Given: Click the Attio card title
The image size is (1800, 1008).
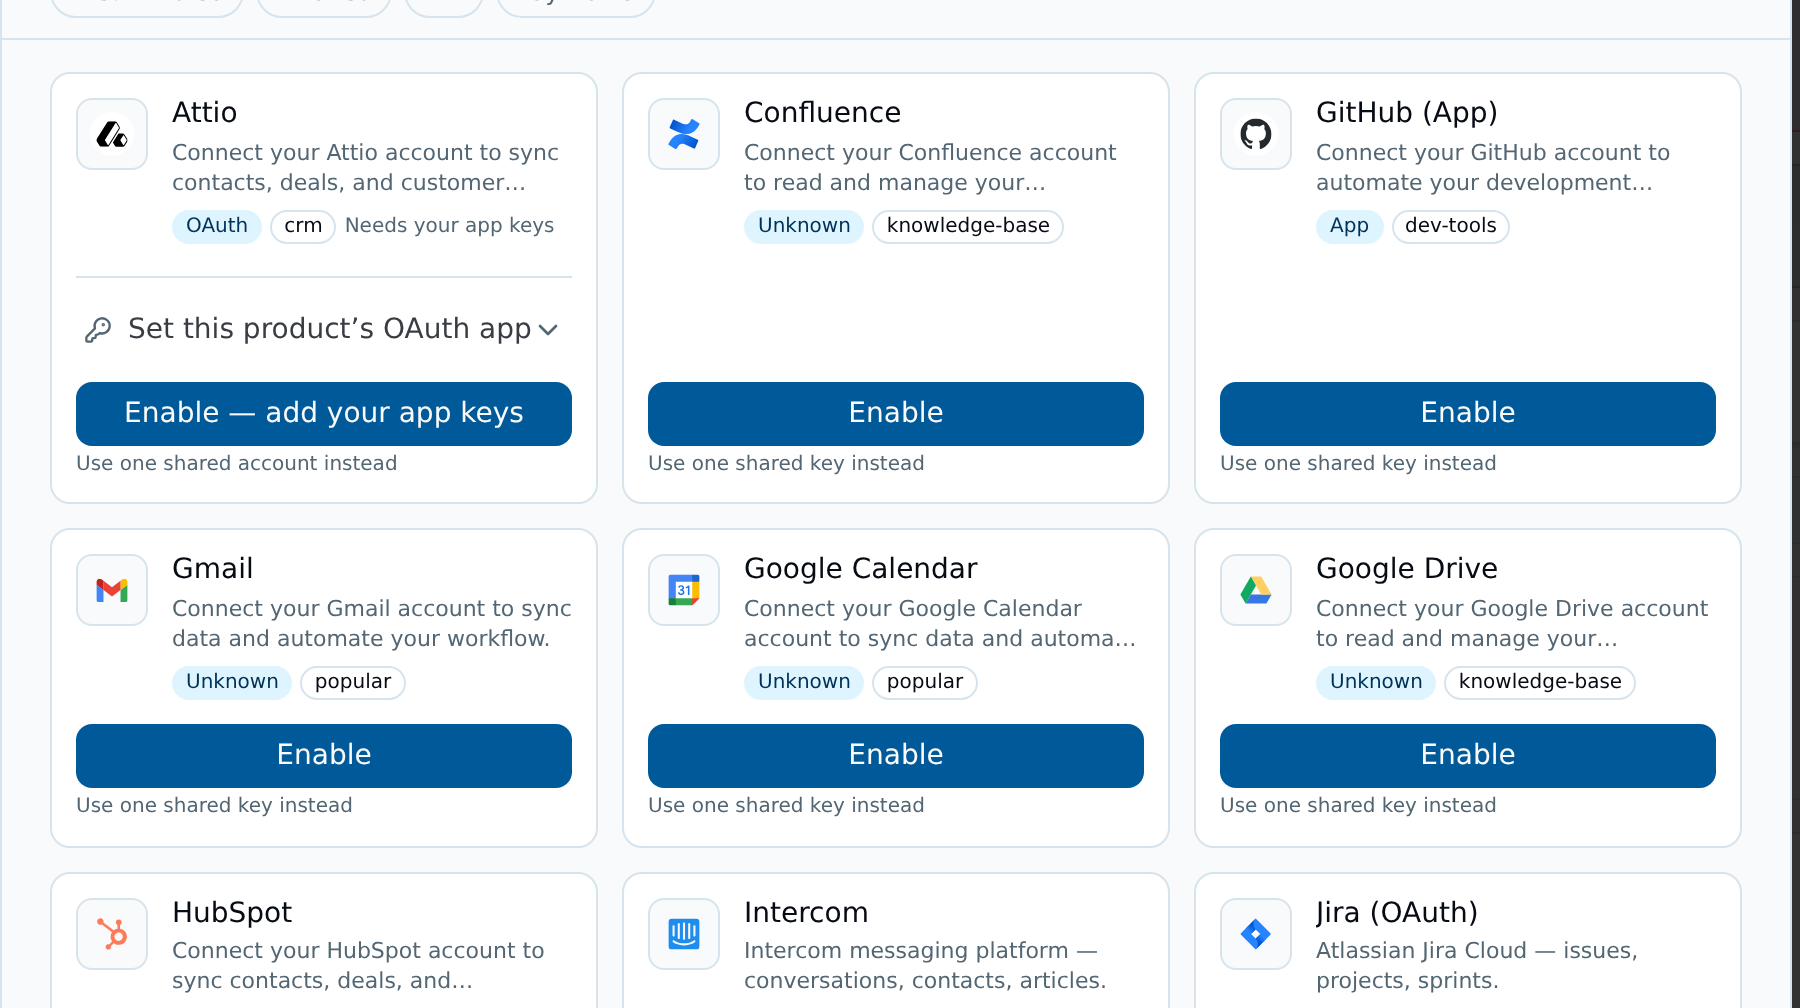Looking at the screenshot, I should tap(205, 112).
